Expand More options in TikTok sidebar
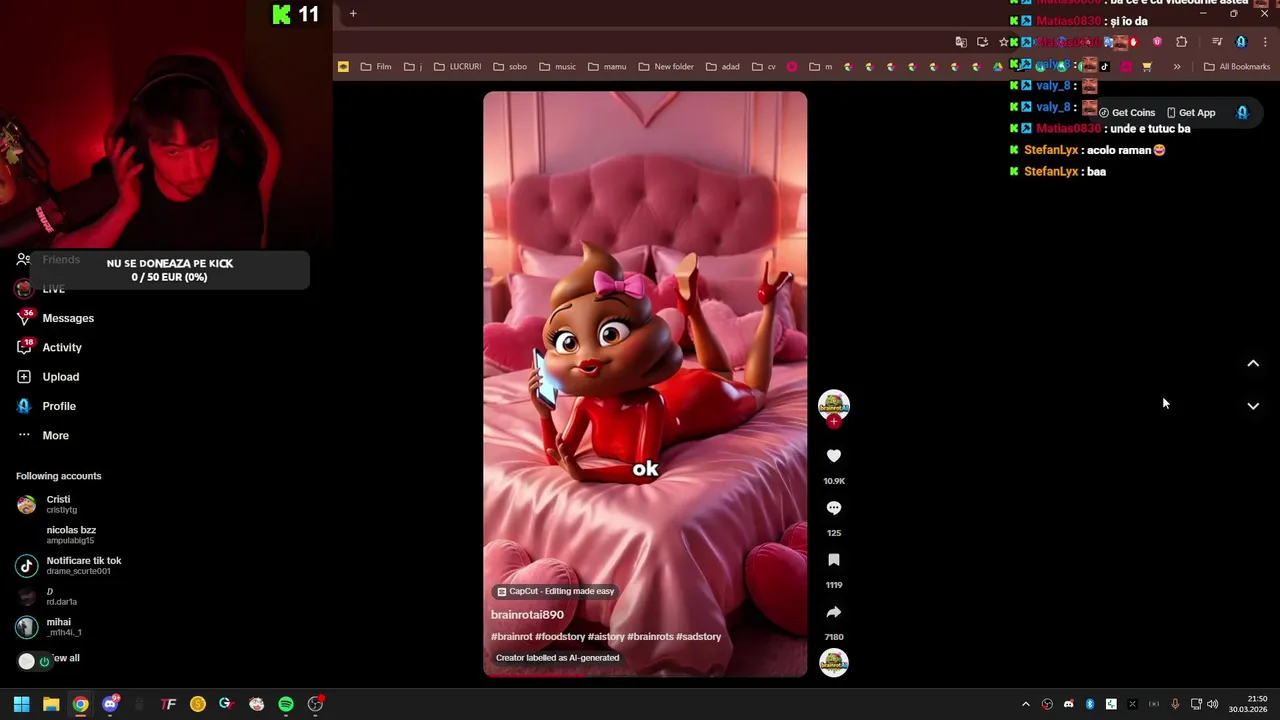The image size is (1280, 720). (x=43, y=435)
